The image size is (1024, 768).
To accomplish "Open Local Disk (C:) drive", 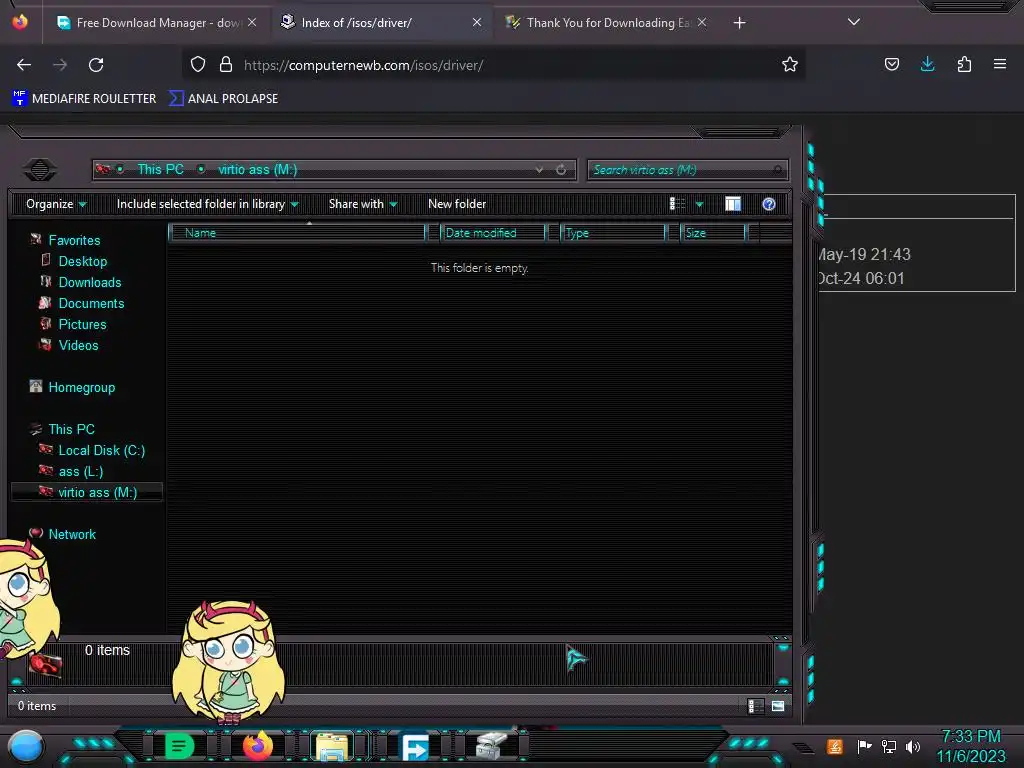I will pos(92,450).
